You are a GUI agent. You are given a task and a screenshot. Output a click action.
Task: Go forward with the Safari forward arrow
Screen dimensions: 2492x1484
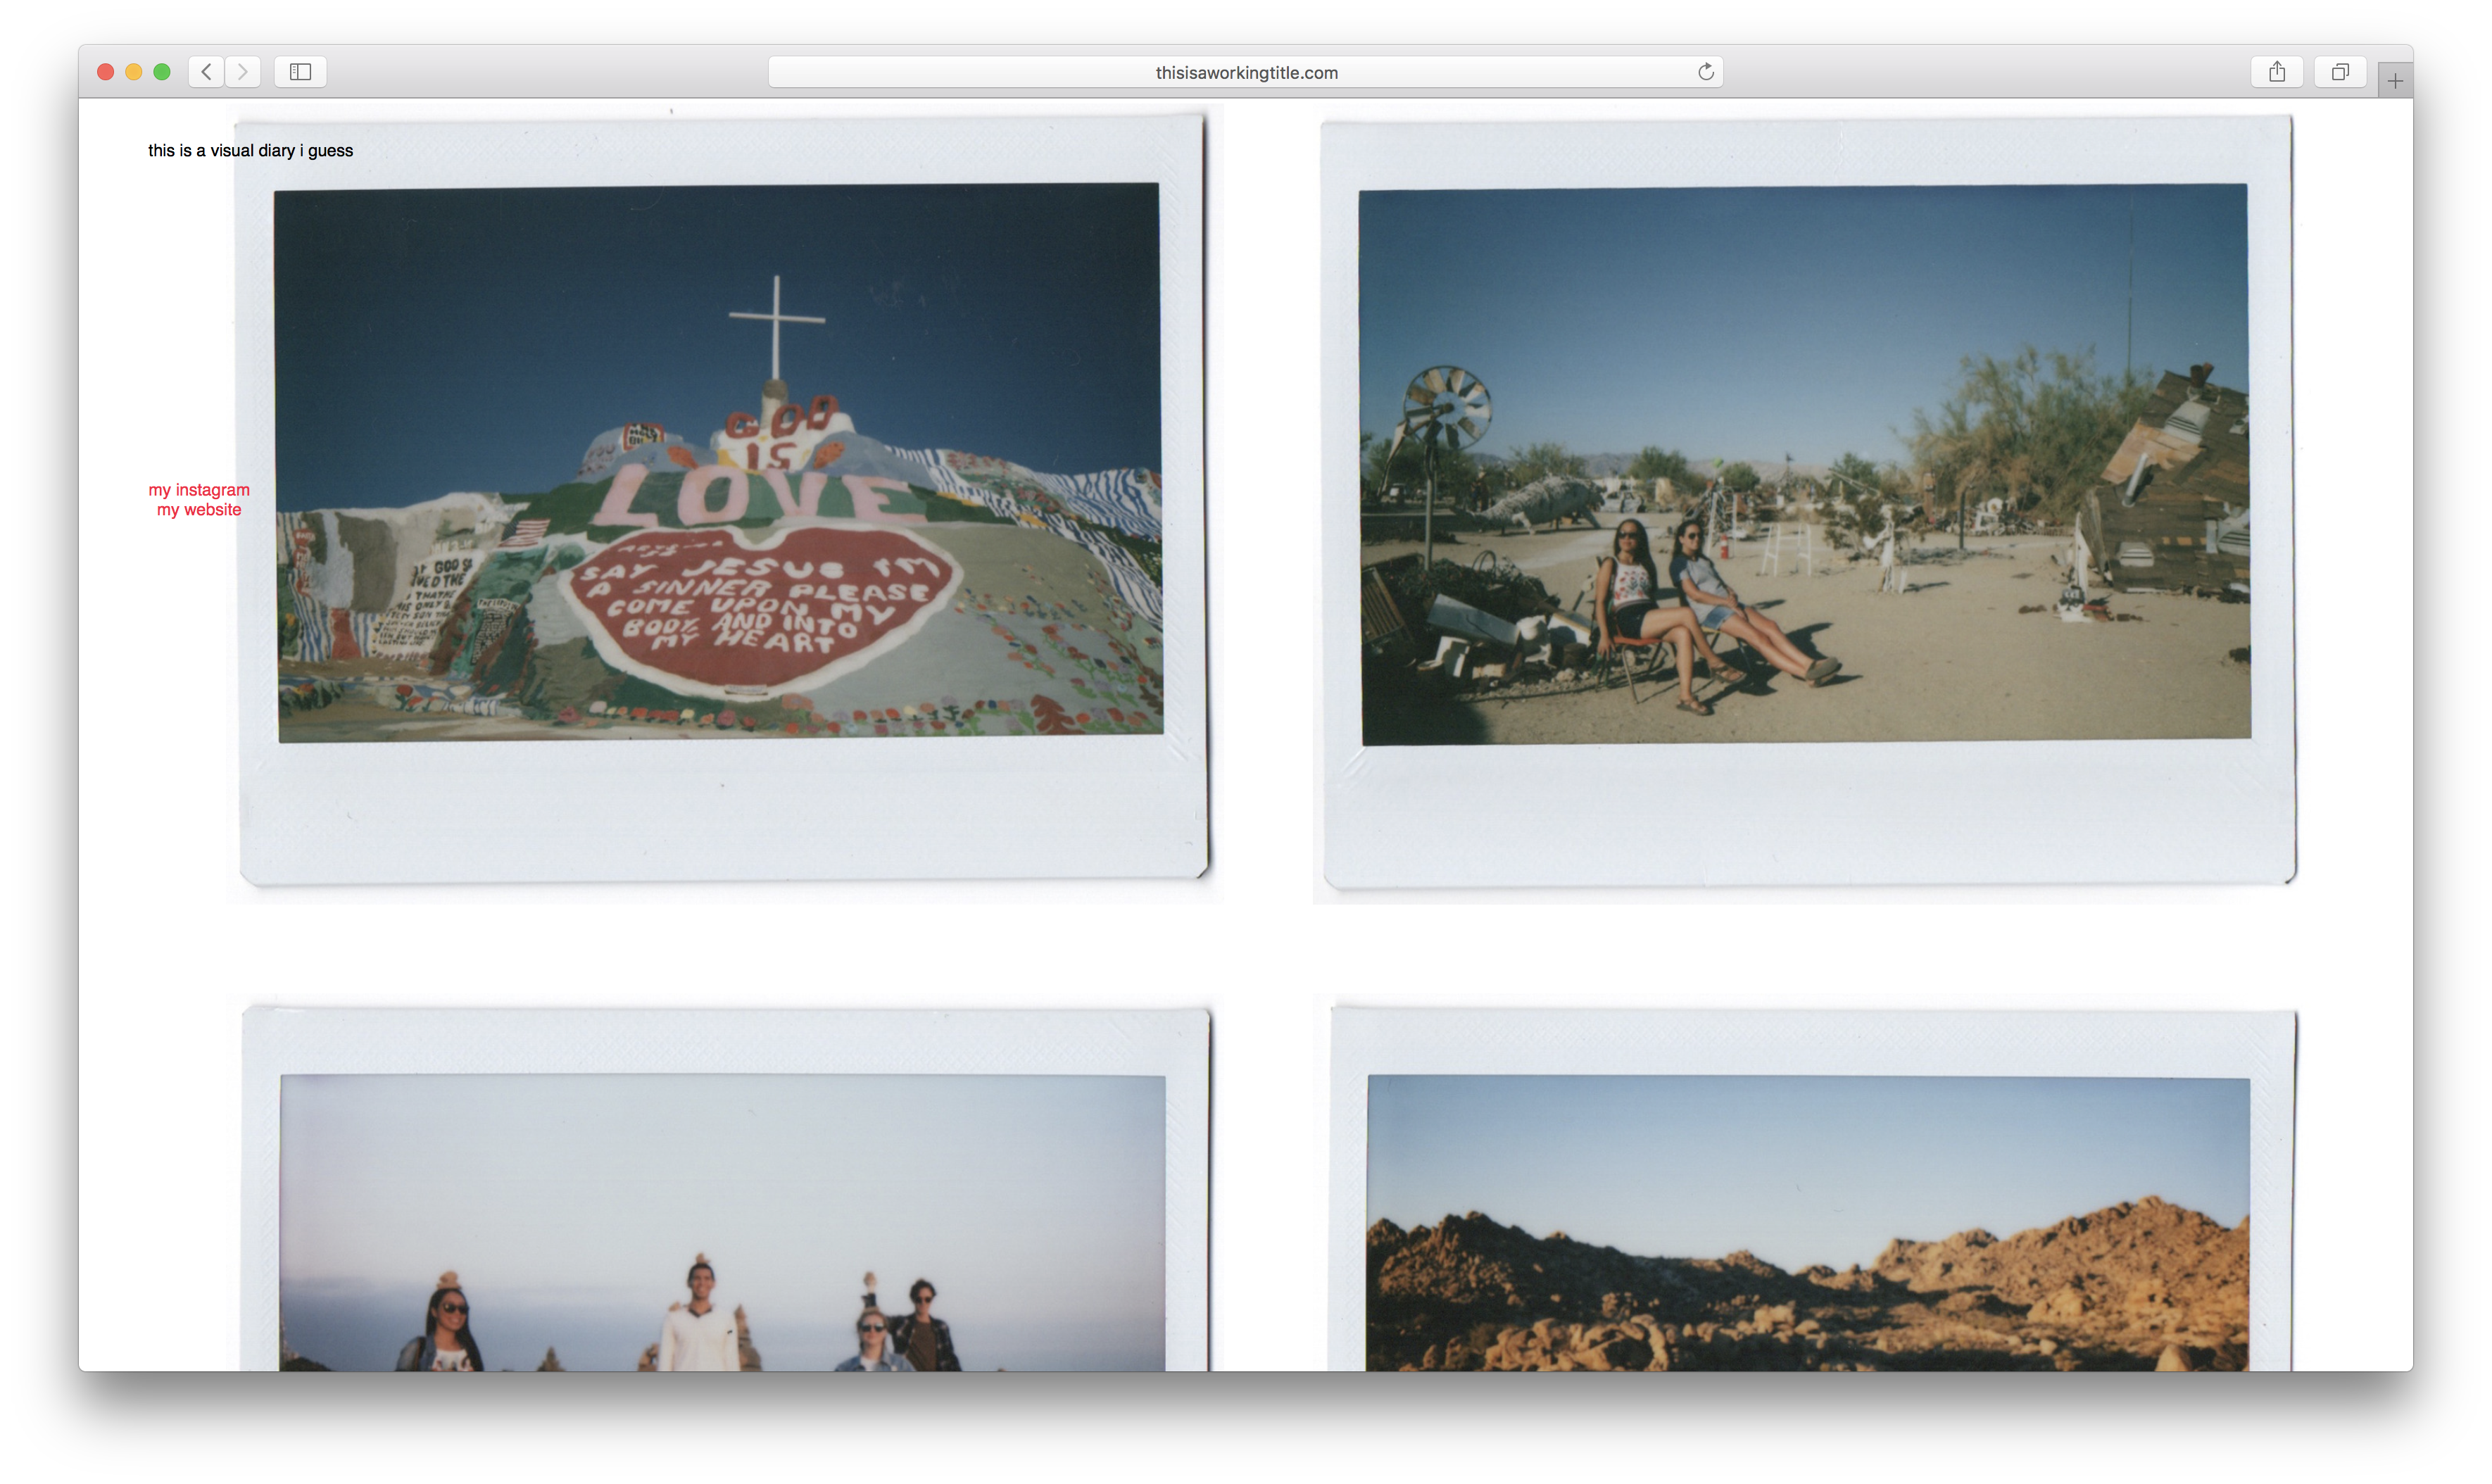pos(243,72)
